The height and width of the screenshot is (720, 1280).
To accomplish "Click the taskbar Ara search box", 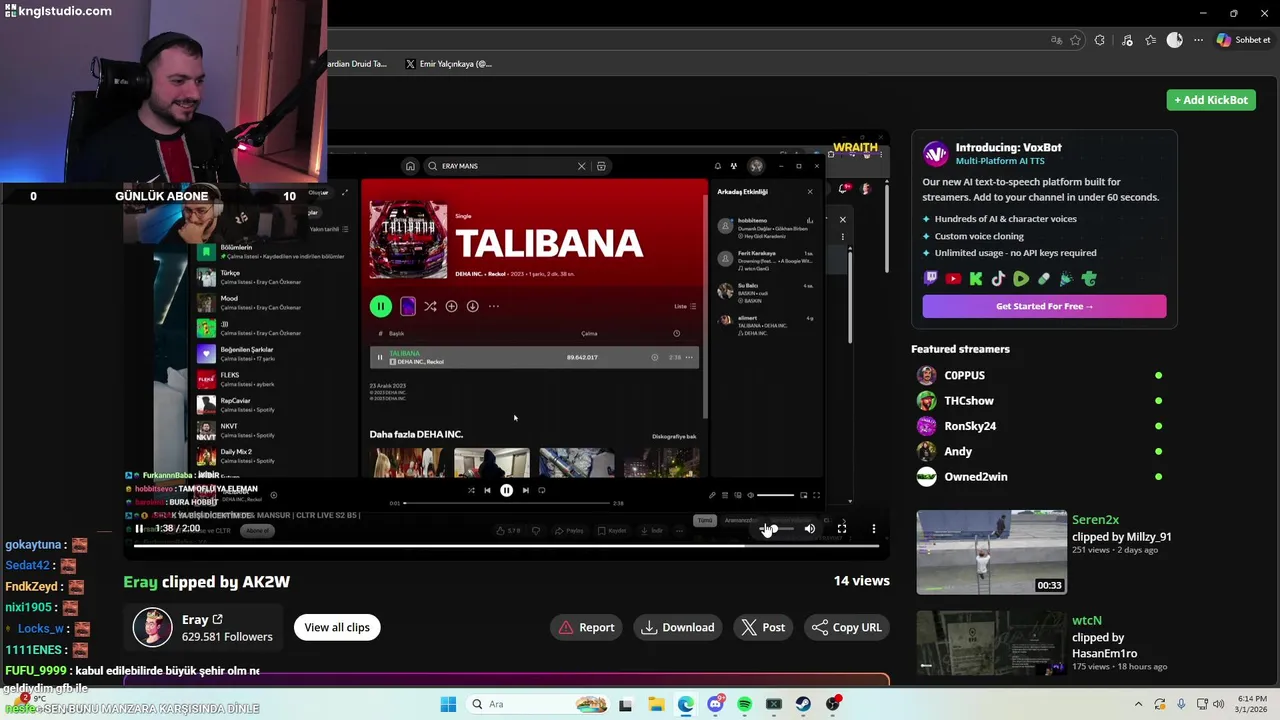I will tap(539, 704).
